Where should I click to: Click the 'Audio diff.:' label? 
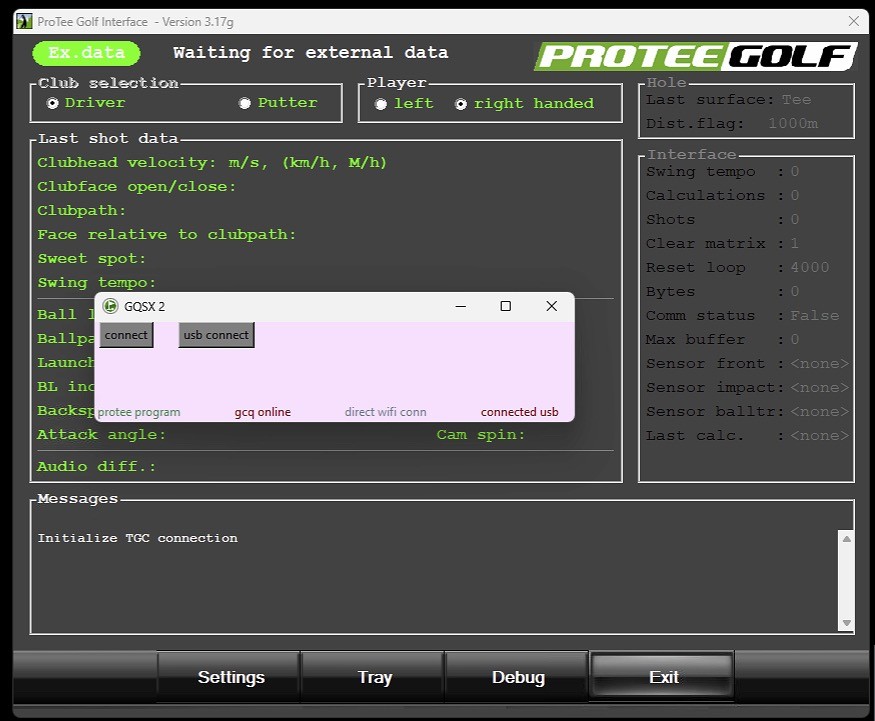[97, 467]
